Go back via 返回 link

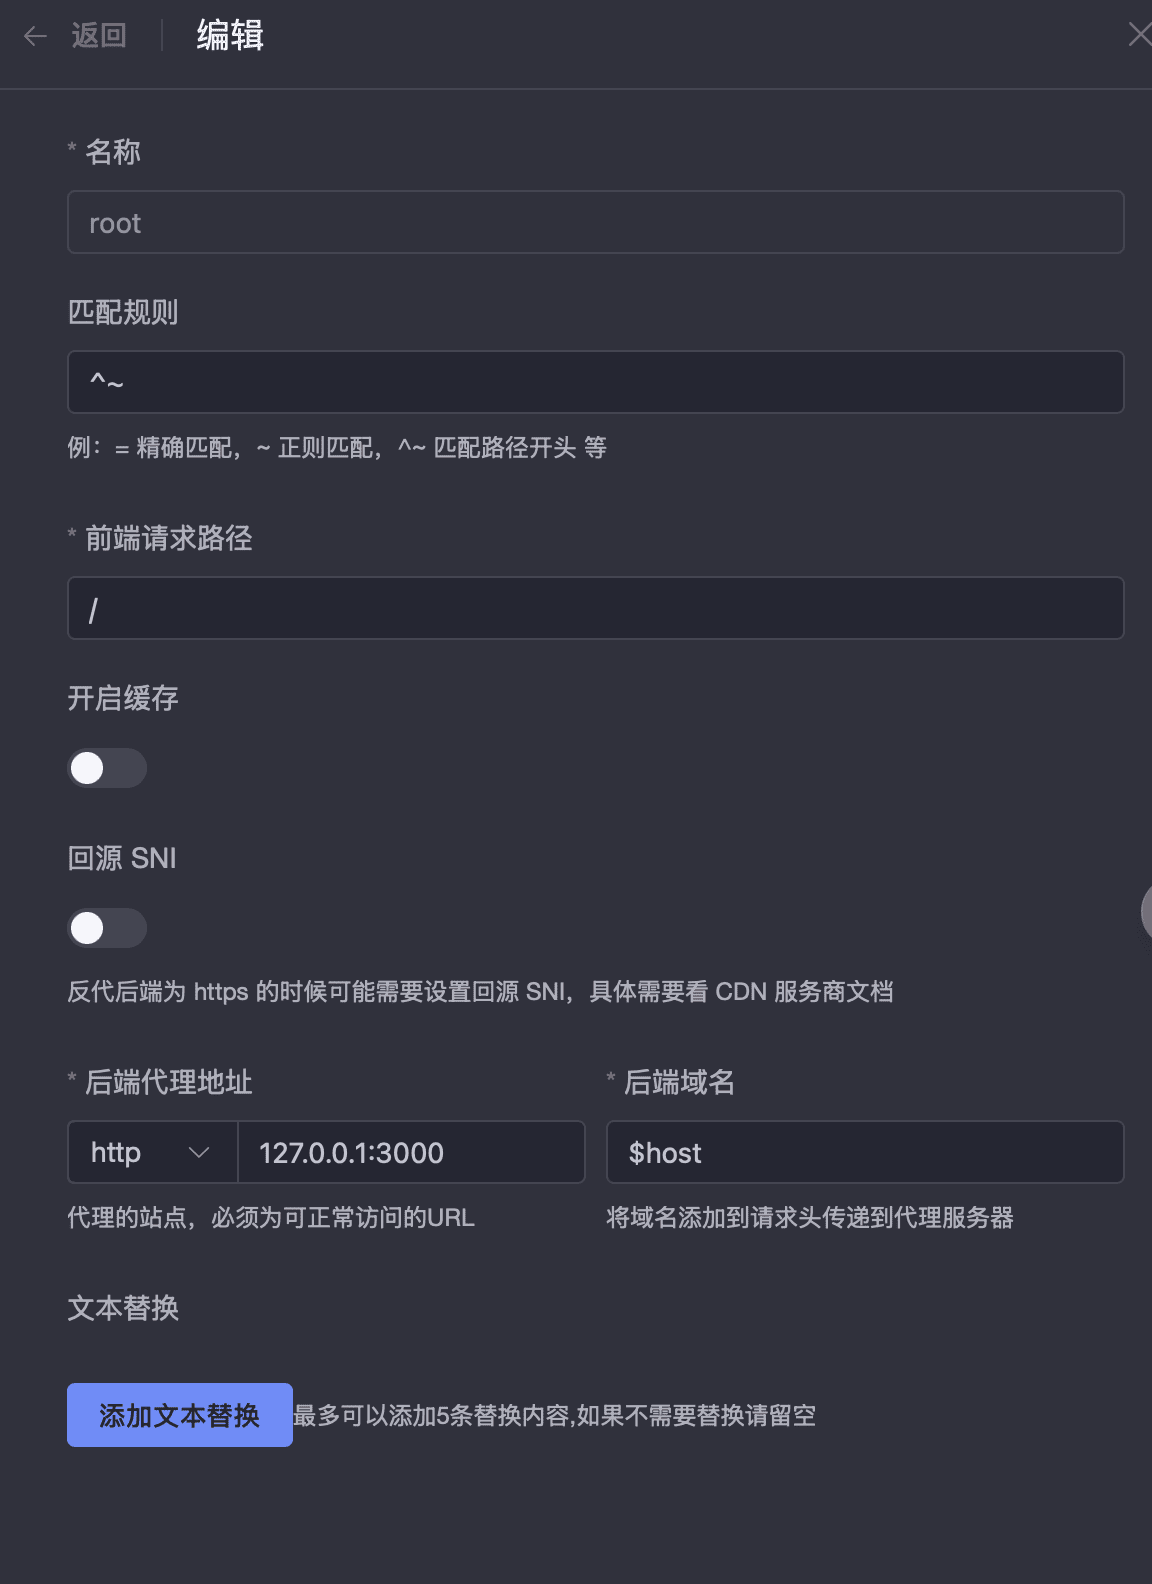pos(99,36)
